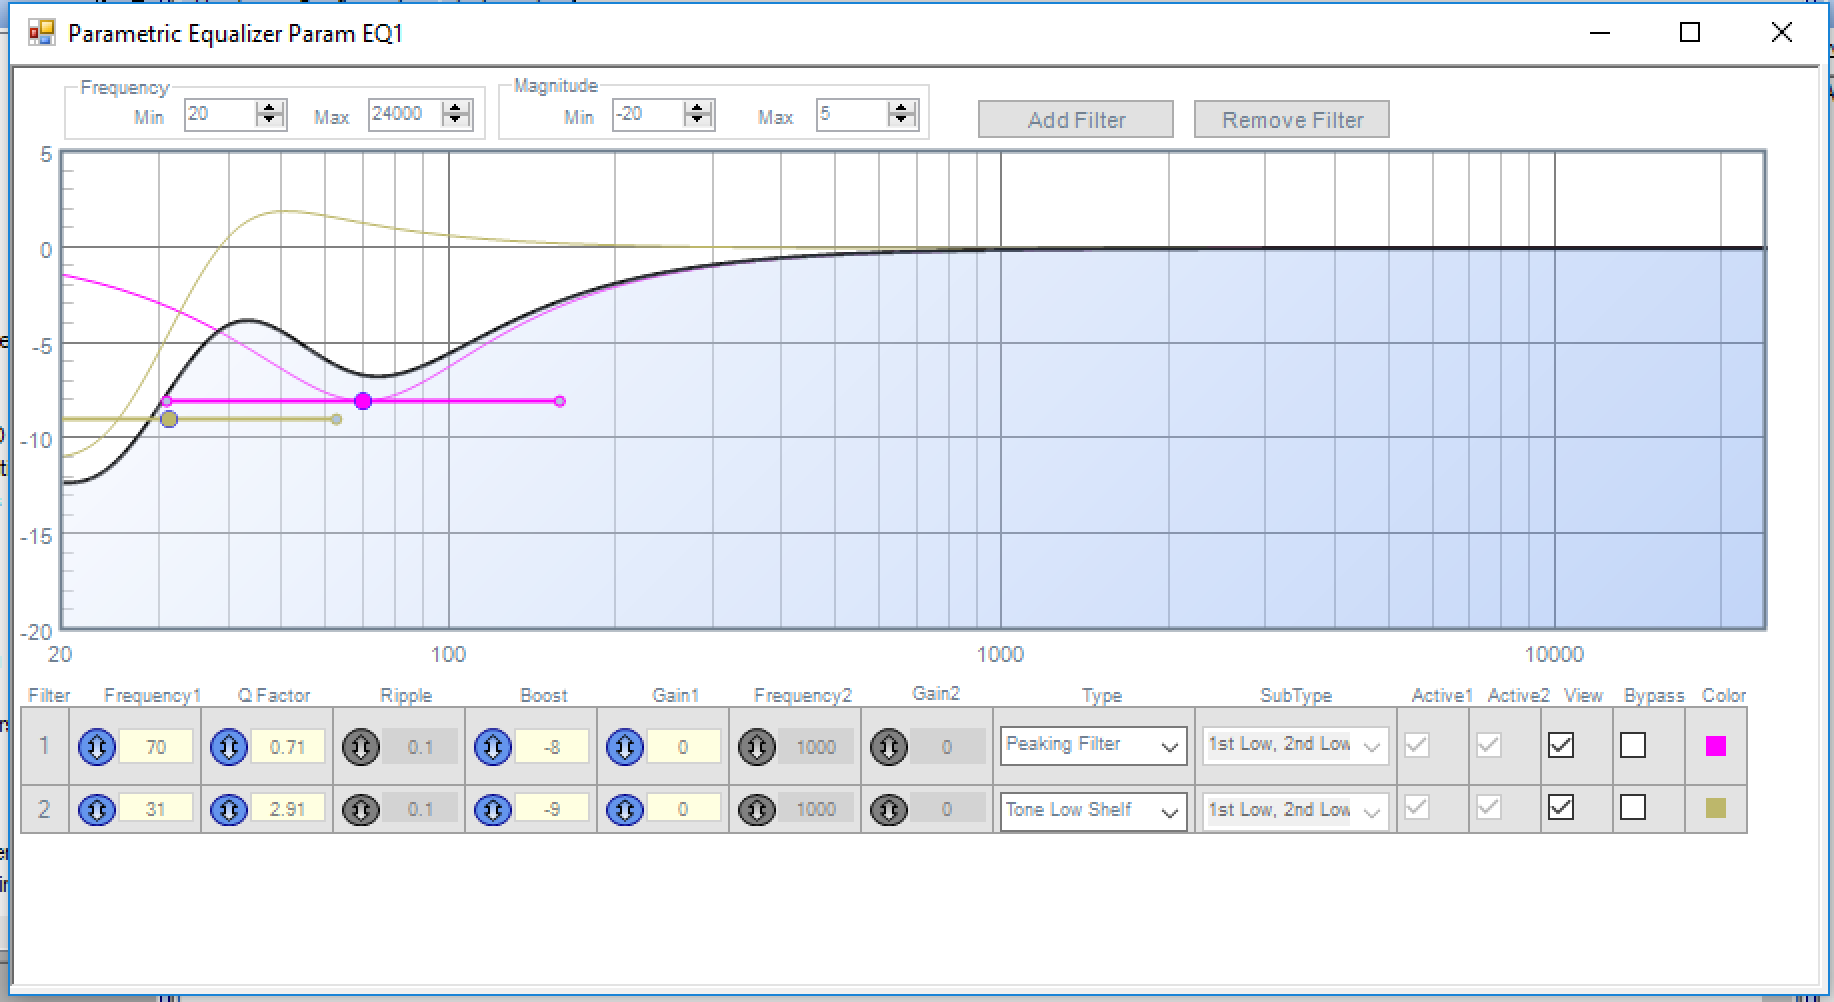Screen dimensions: 1834x1002
Task: Click the Magnitude Min spinner arrows
Action: coord(699,114)
